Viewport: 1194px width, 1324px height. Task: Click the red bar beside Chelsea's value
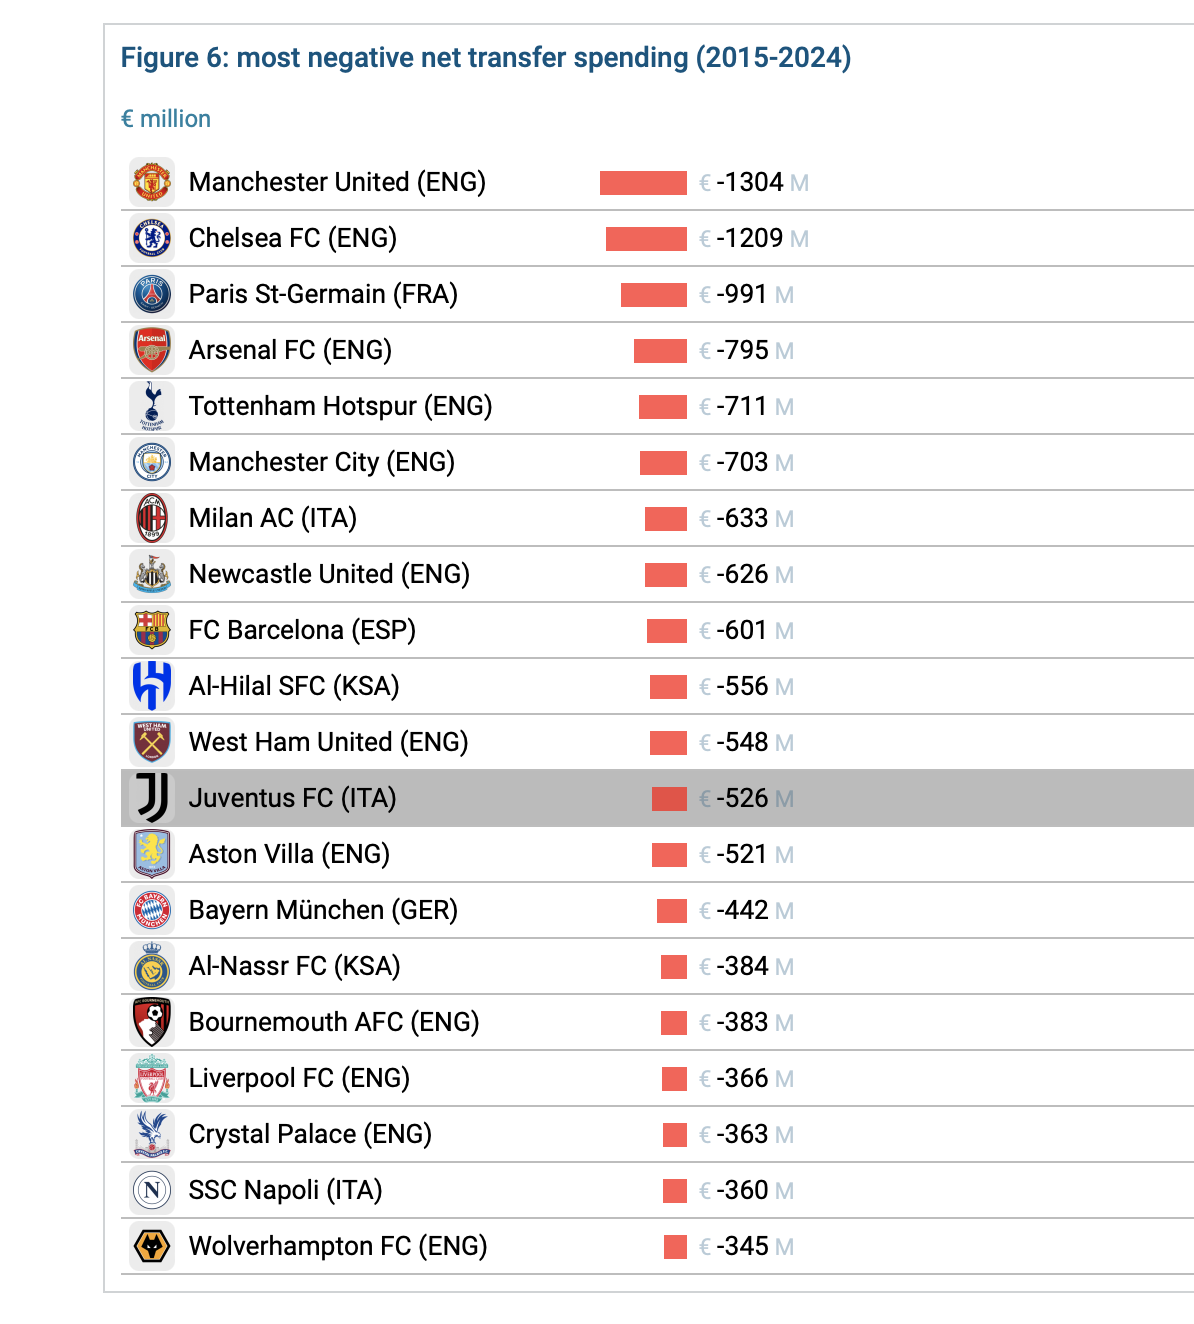point(646,239)
